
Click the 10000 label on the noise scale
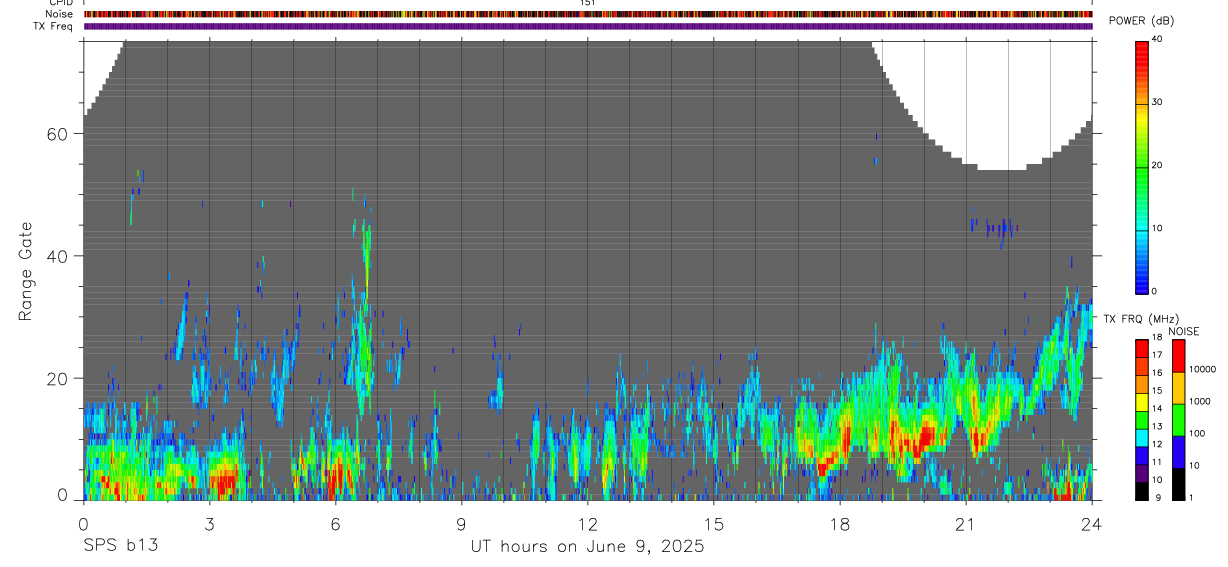click(1203, 369)
